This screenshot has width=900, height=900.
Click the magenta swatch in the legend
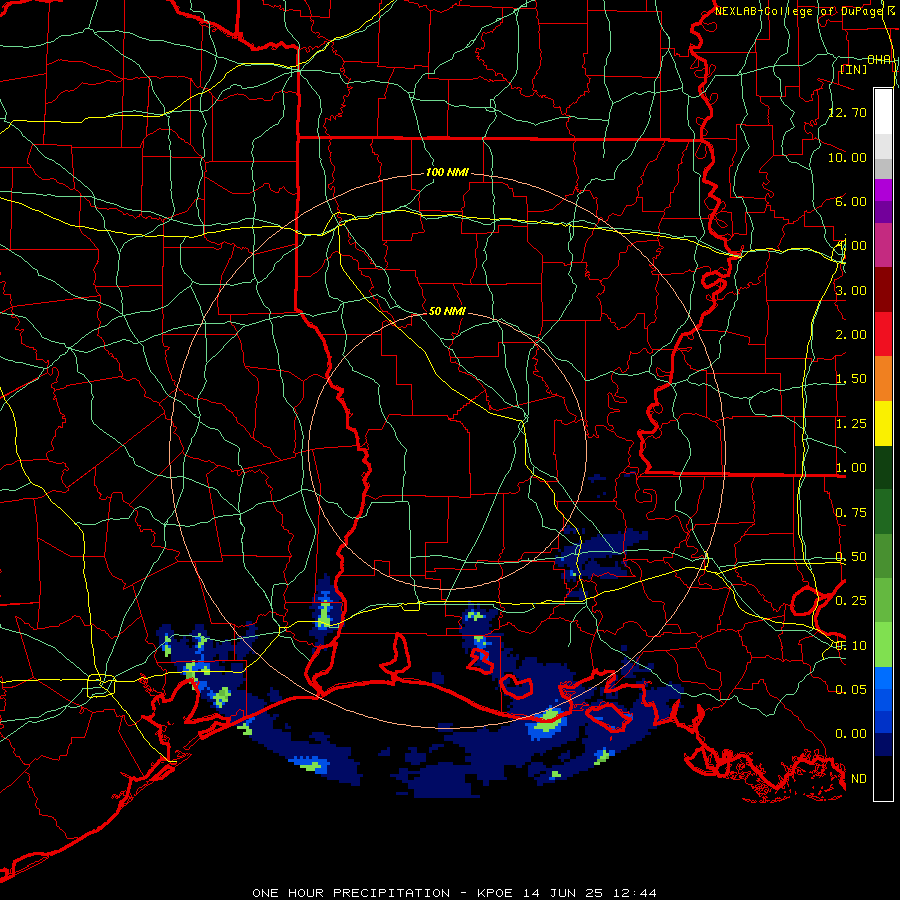883,189
